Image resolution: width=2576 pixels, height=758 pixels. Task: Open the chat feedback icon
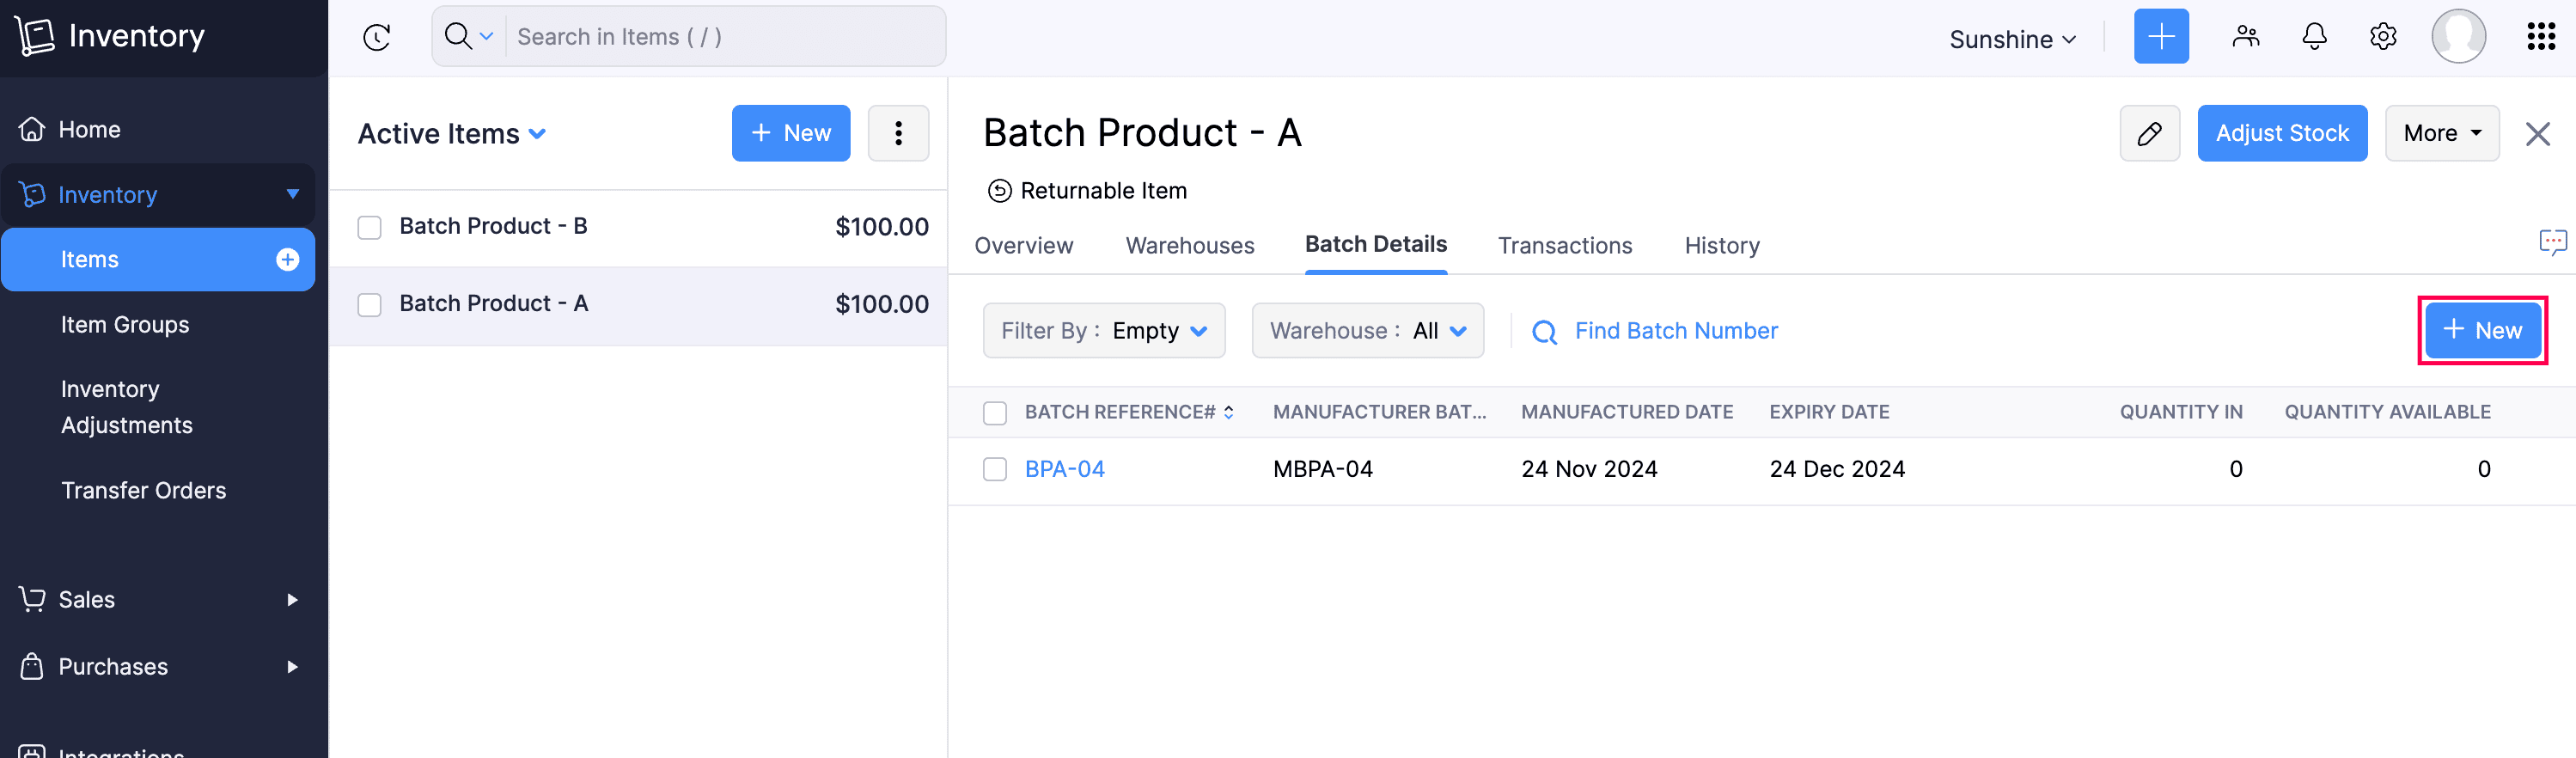2552,242
